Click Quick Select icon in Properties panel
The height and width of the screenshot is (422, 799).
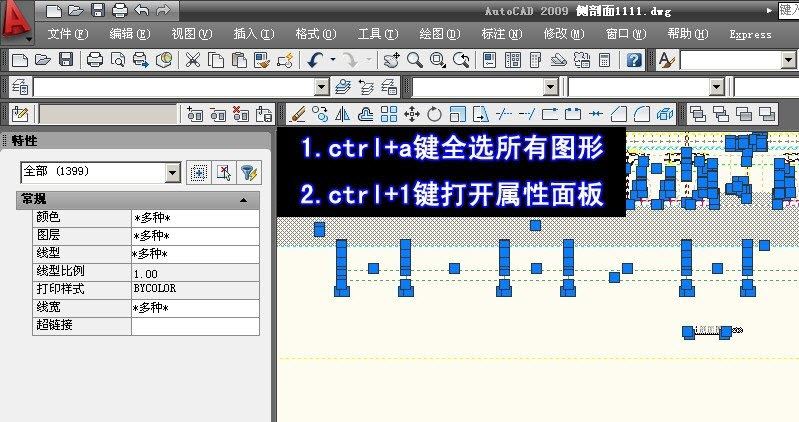click(x=250, y=173)
